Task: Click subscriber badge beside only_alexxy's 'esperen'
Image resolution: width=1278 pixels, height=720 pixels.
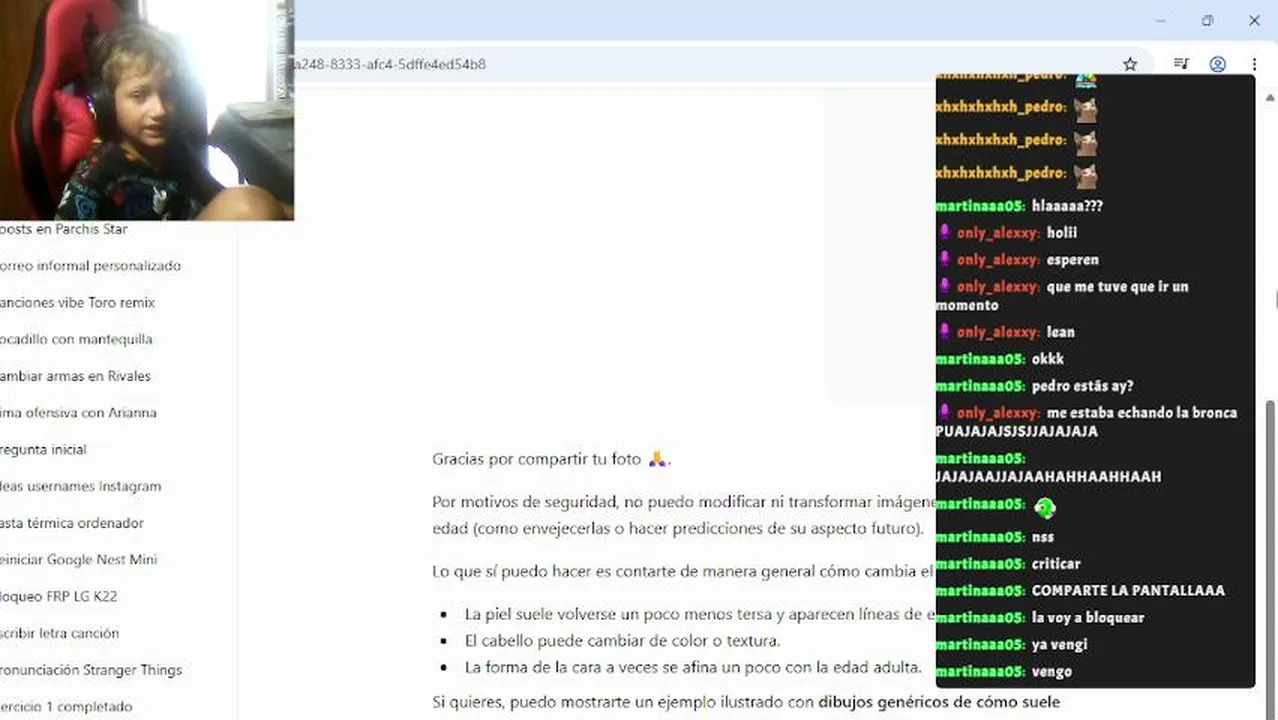Action: [x=944, y=259]
